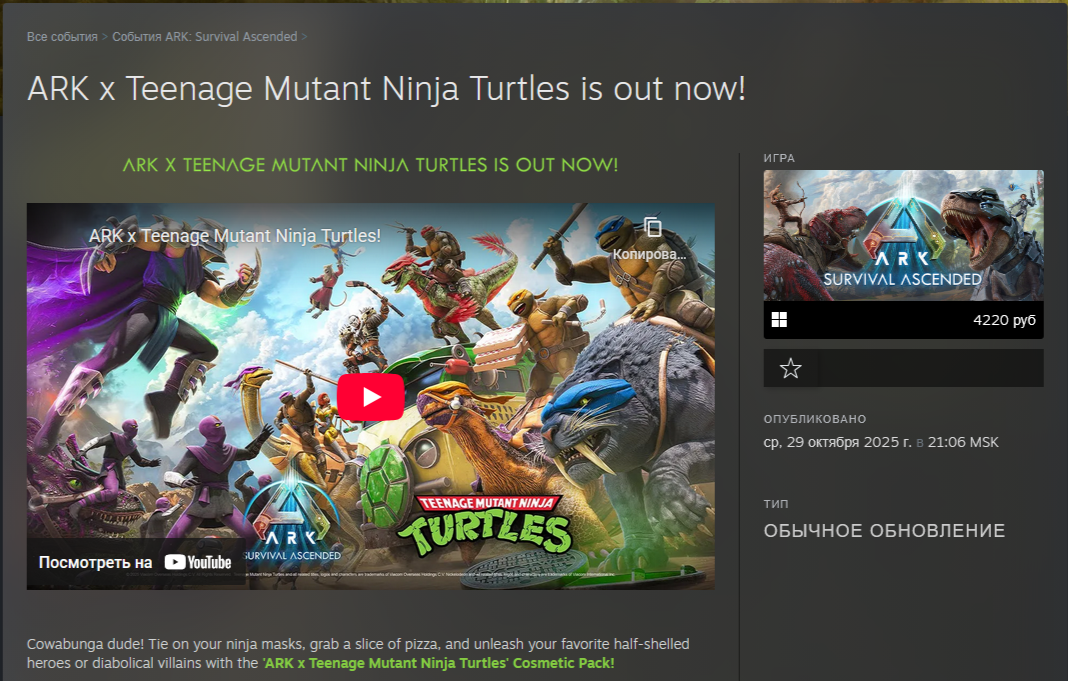Click the 4220 руб price
Image resolution: width=1068 pixels, height=681 pixels.
coord(1004,321)
